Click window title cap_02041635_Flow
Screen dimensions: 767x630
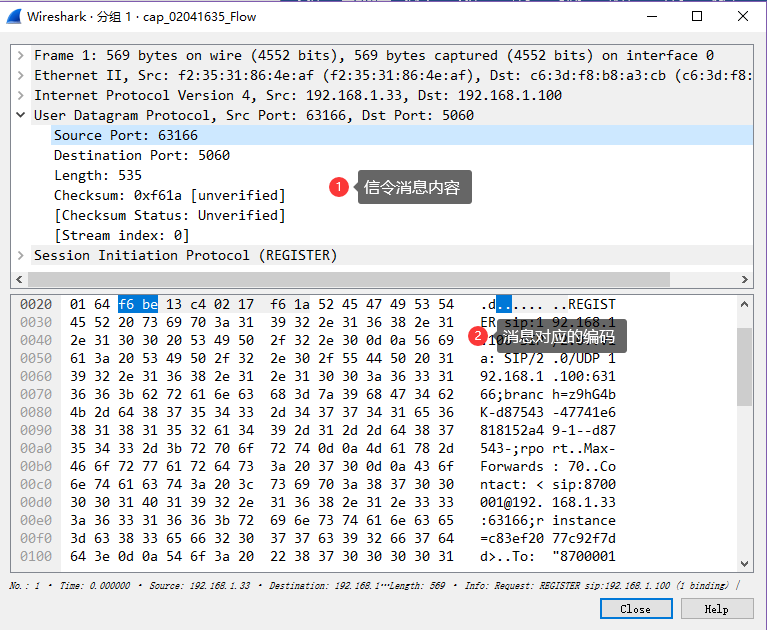200,17
